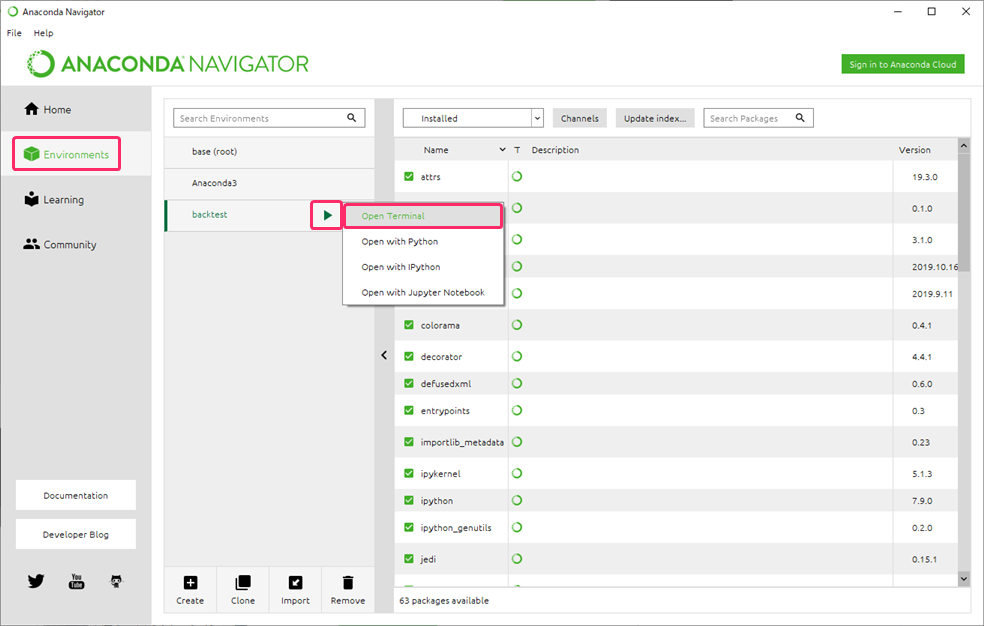Image resolution: width=984 pixels, height=626 pixels.
Task: Click the status circle next to colorama
Action: [x=517, y=325]
